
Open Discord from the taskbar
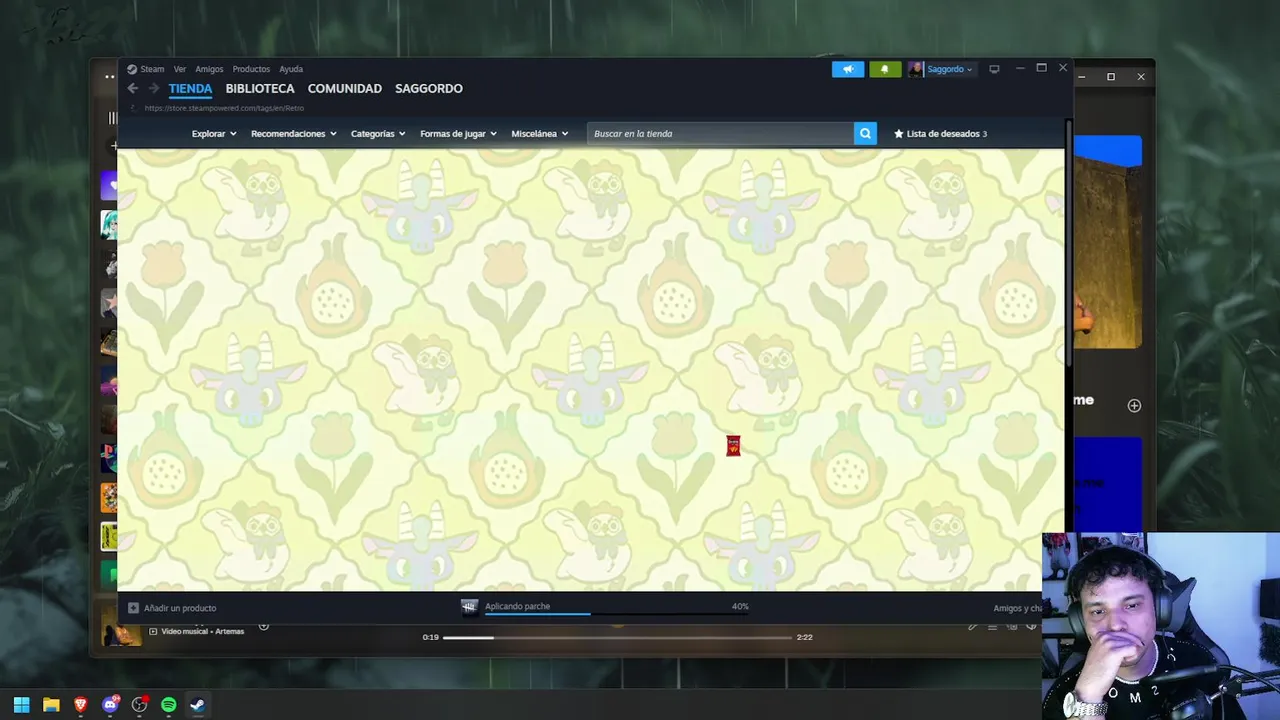pos(111,705)
